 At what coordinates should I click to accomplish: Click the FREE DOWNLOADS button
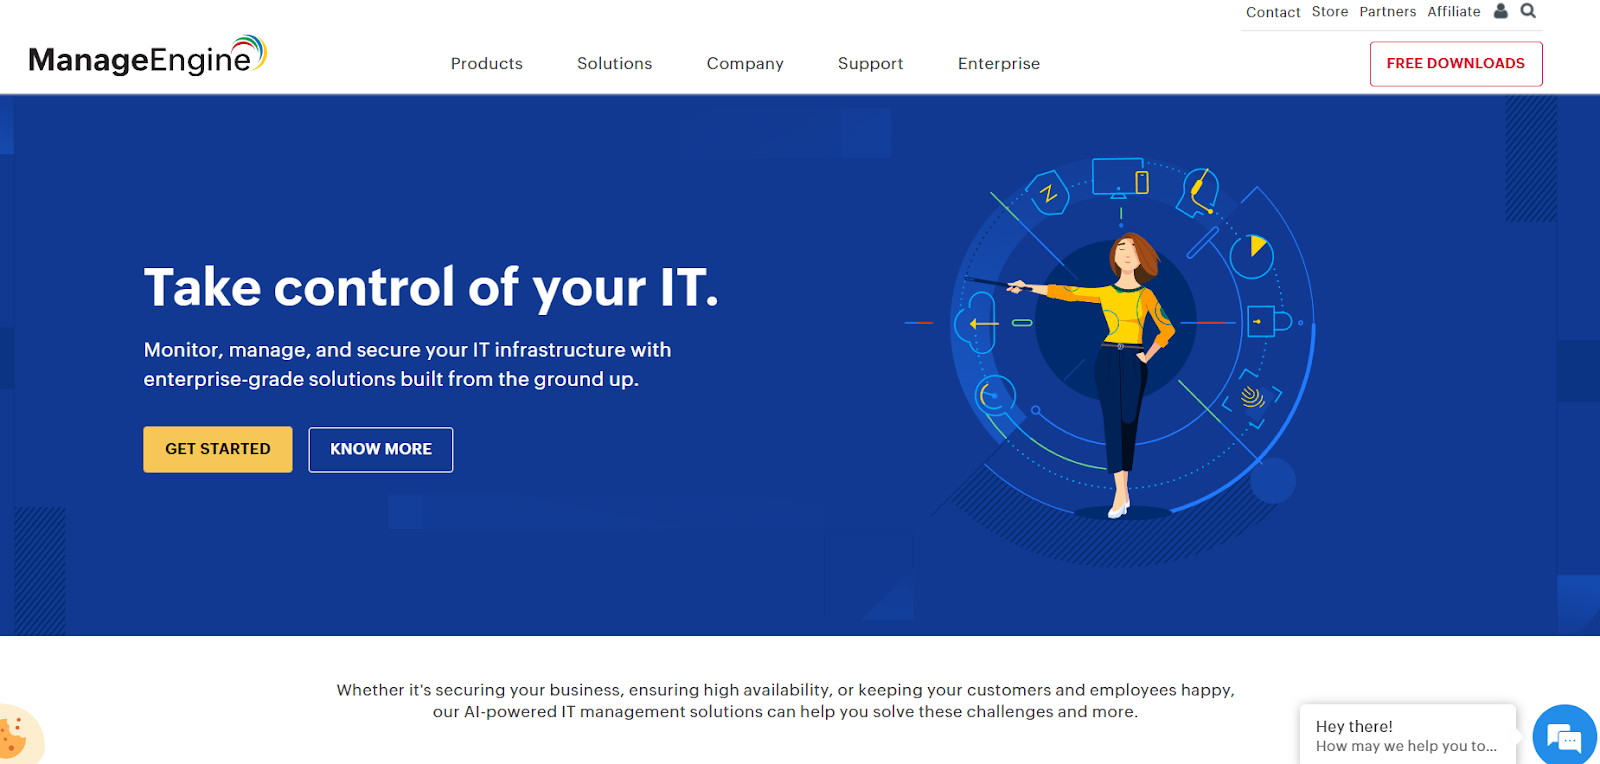(1456, 63)
